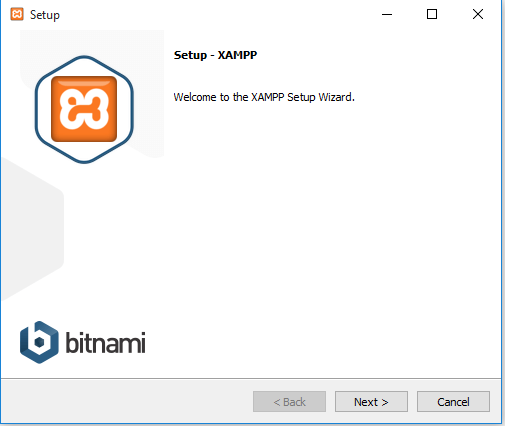
Task: Close the Setup window
Action: [x=478, y=14]
